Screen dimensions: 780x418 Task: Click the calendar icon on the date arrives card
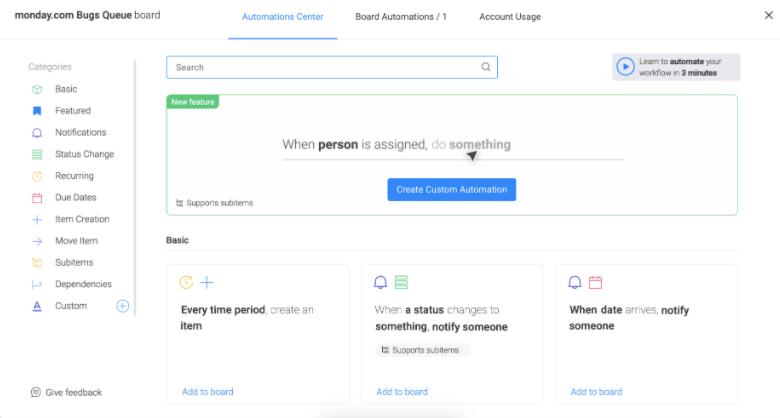click(595, 283)
